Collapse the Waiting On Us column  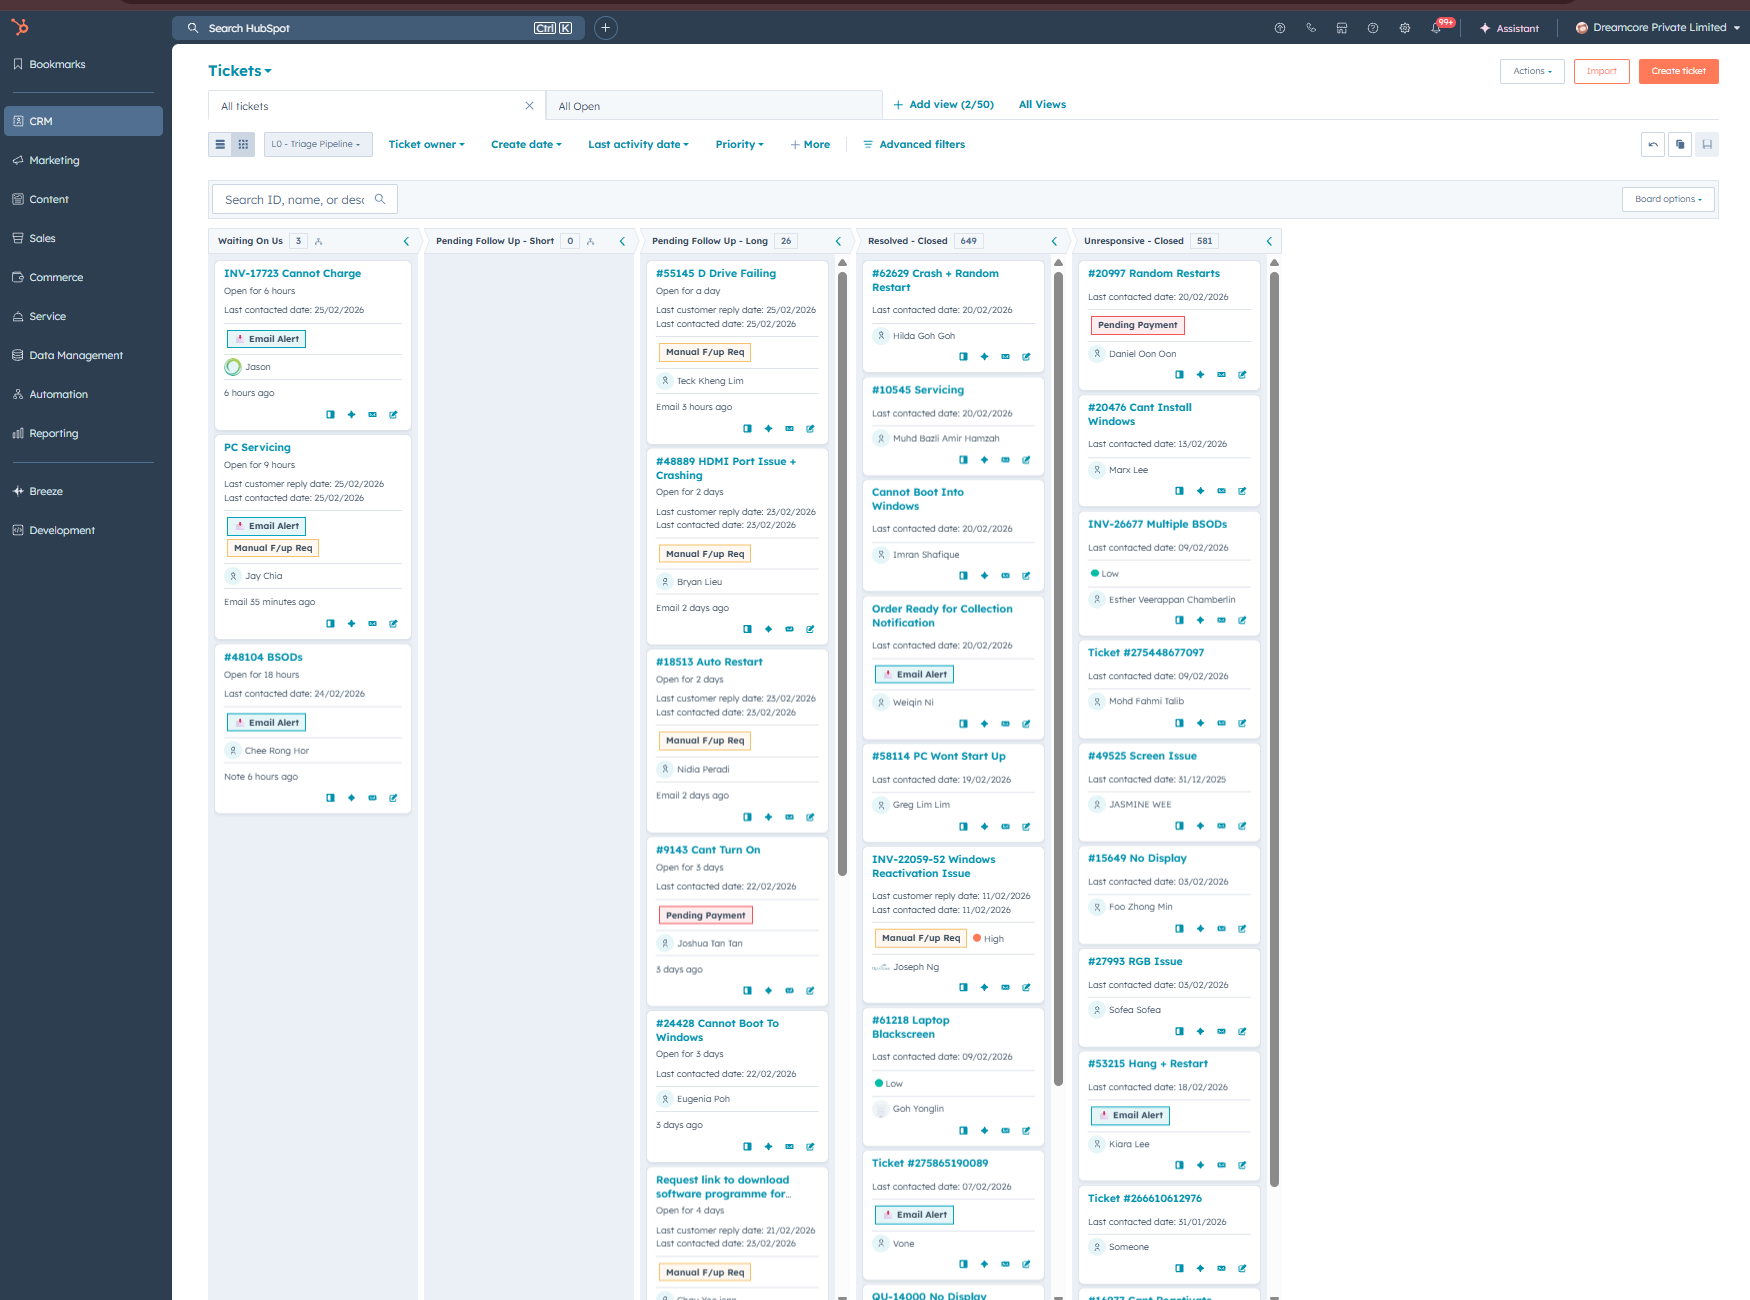406,241
